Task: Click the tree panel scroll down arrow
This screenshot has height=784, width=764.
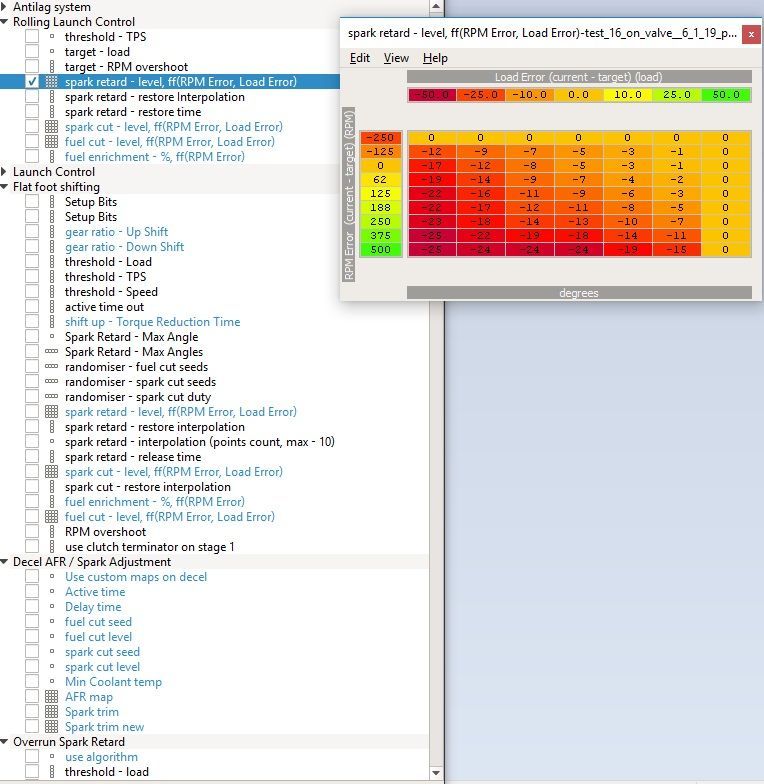Action: click(x=436, y=773)
